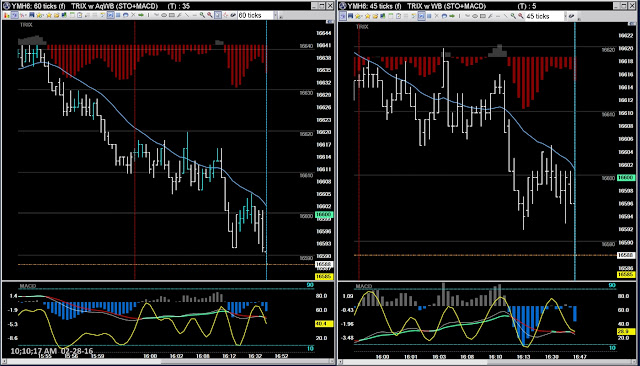640x366 pixels.
Task: Click the blue square icon in the 45 ticks toolbar
Action: [x=429, y=16]
